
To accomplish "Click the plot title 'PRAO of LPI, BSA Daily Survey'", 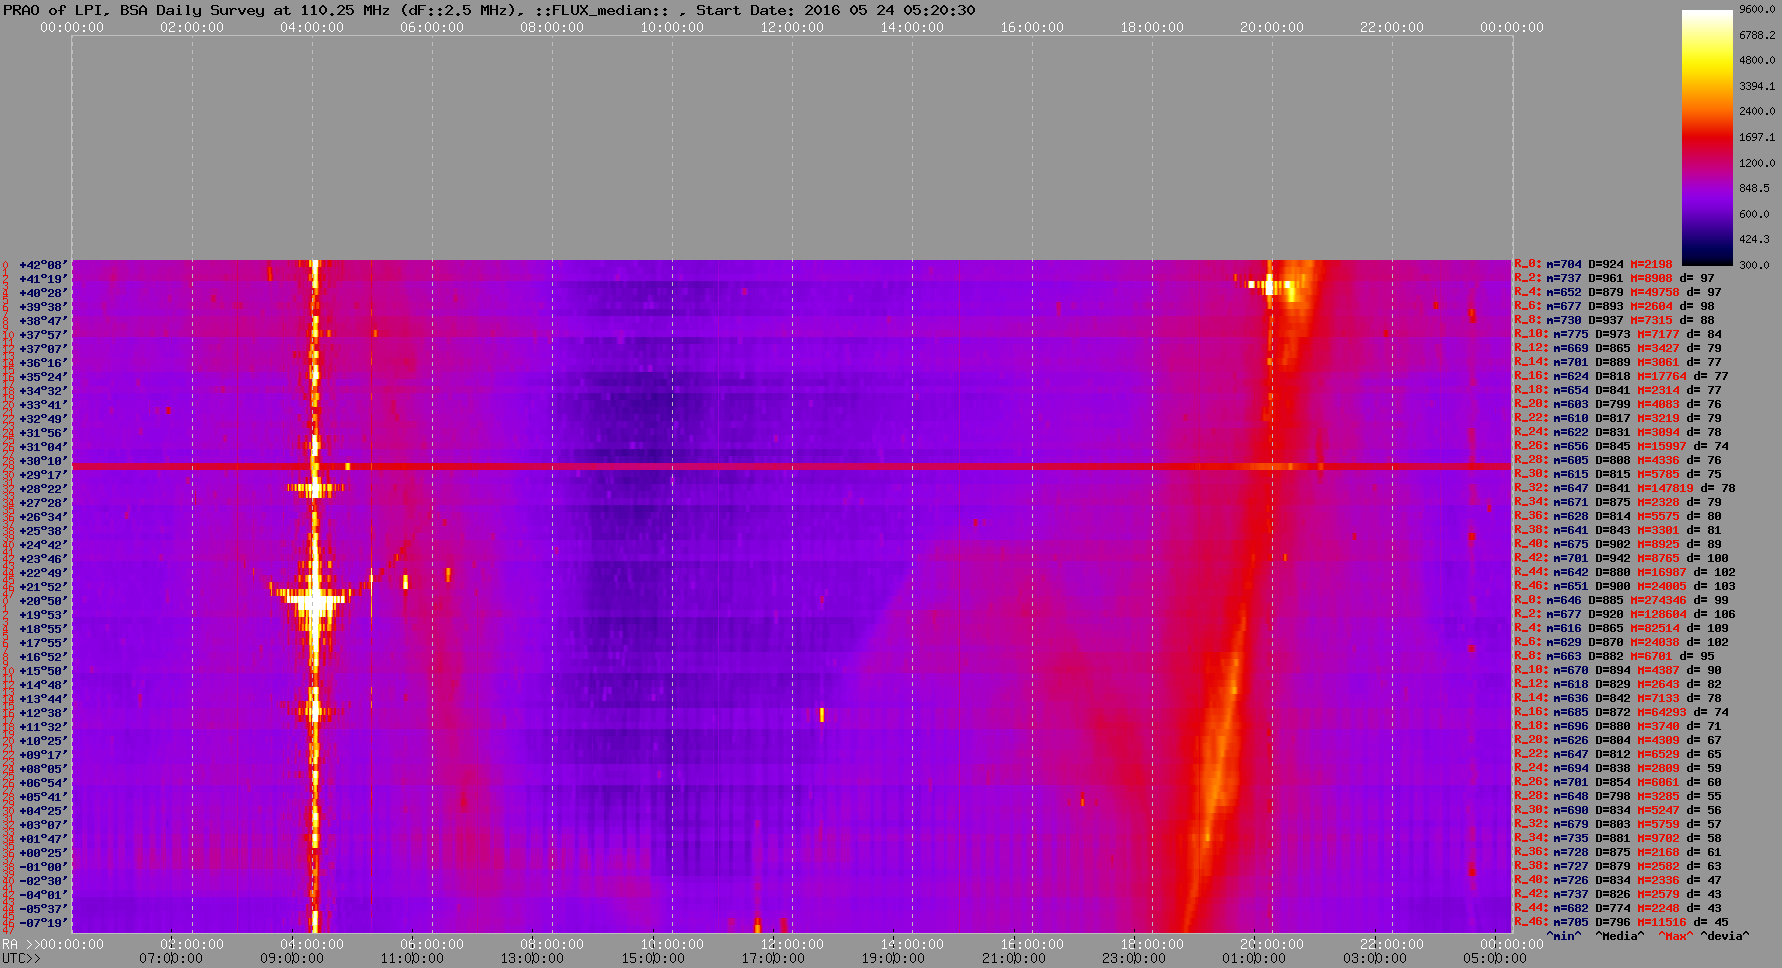I will (x=135, y=10).
